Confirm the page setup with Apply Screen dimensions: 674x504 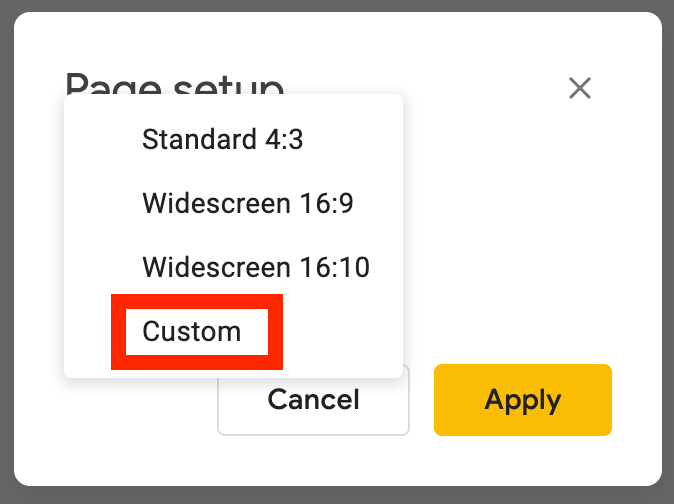click(x=522, y=400)
